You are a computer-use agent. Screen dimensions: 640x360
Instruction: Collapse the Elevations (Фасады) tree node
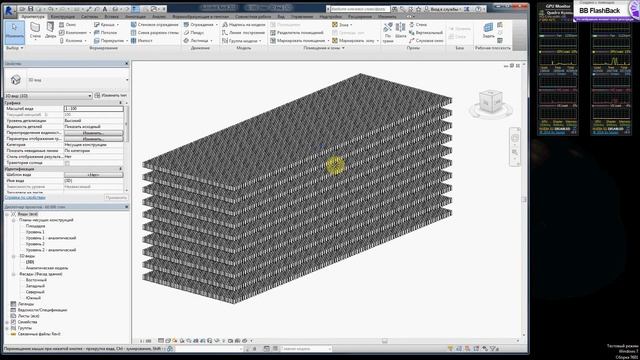click(x=13, y=274)
